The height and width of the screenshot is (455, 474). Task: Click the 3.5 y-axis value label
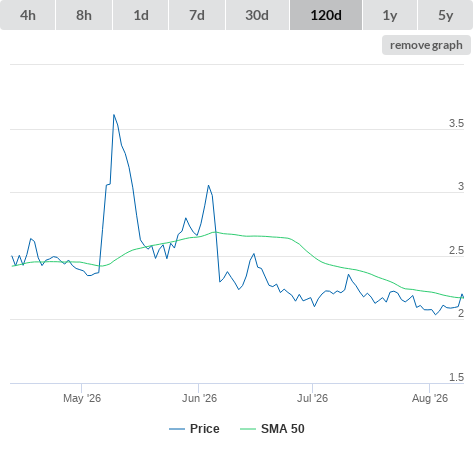click(456, 123)
